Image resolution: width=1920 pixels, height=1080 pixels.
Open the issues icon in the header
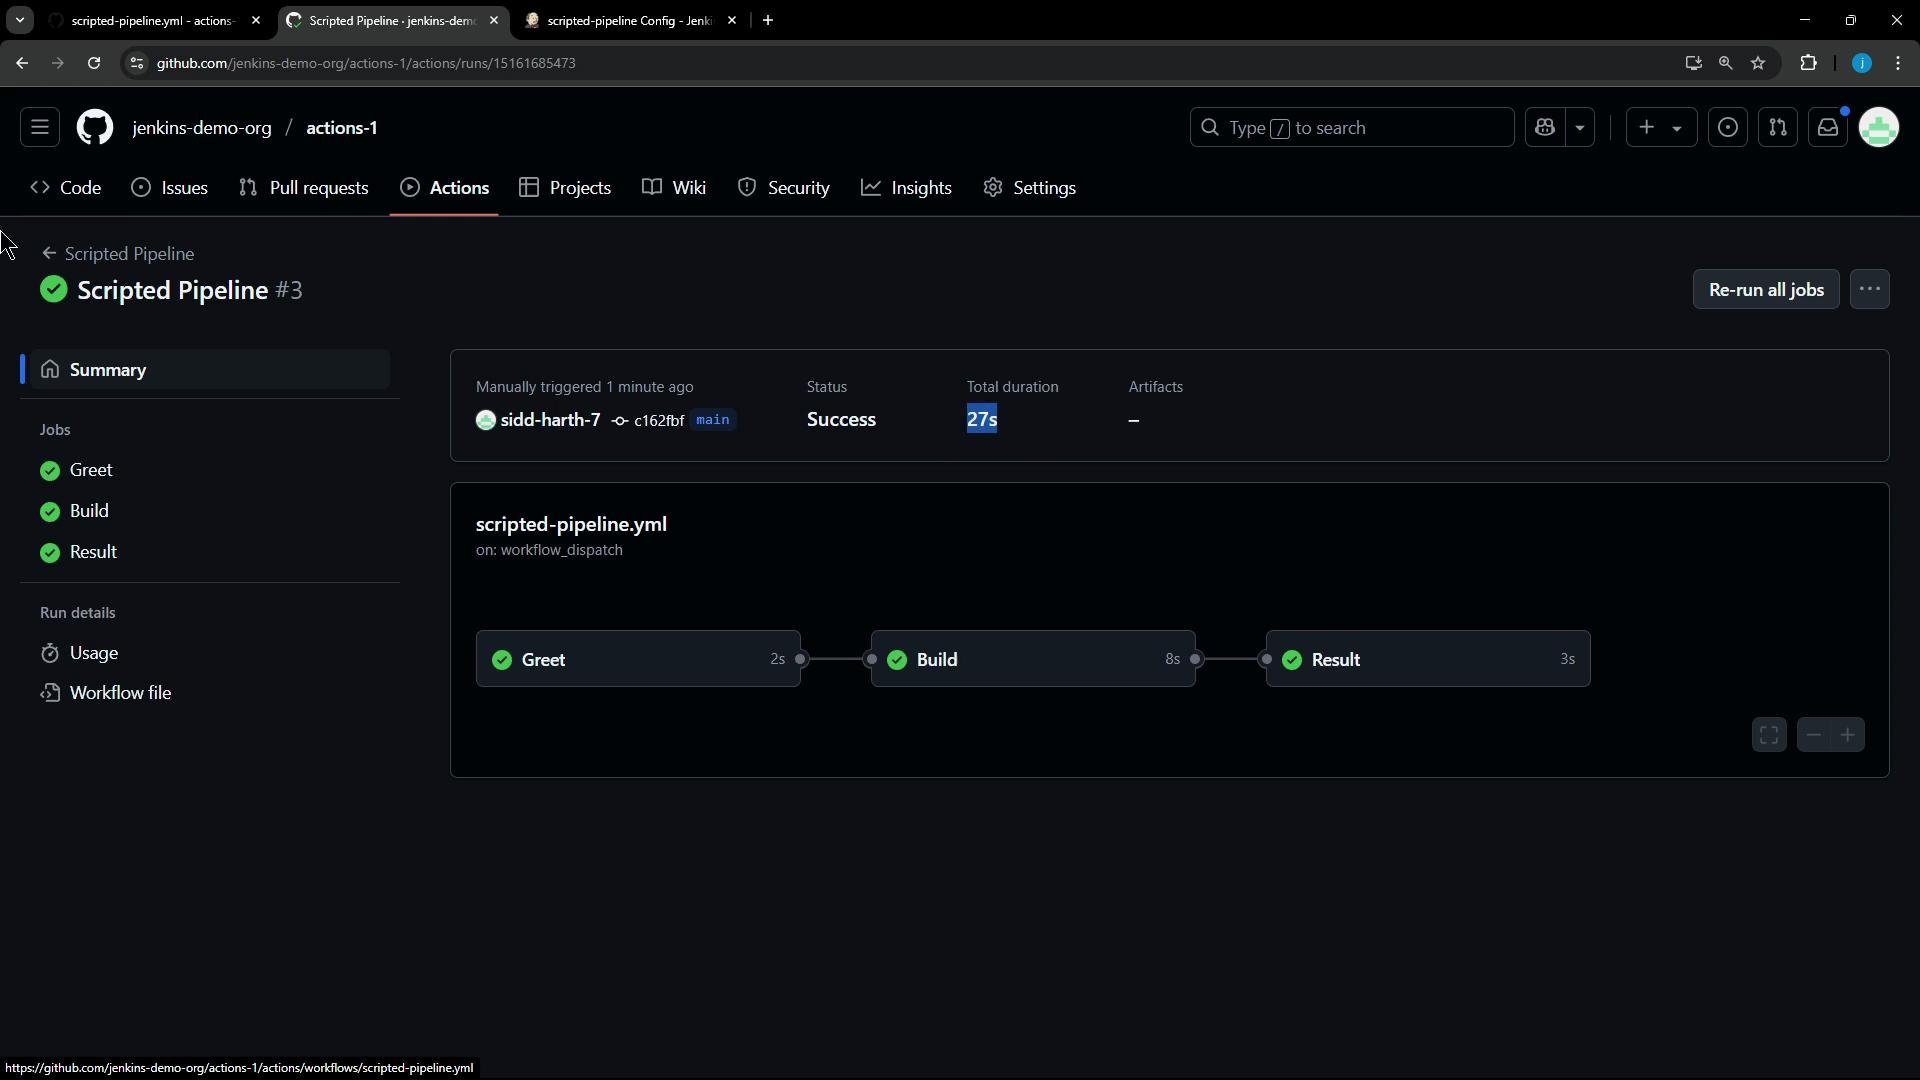(1728, 128)
